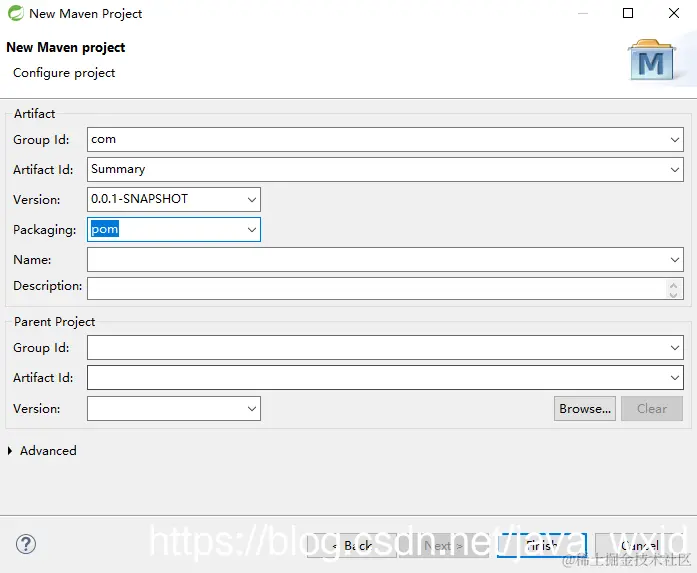Close the dialog with the X button
This screenshot has width=697, height=573.
(674, 13)
